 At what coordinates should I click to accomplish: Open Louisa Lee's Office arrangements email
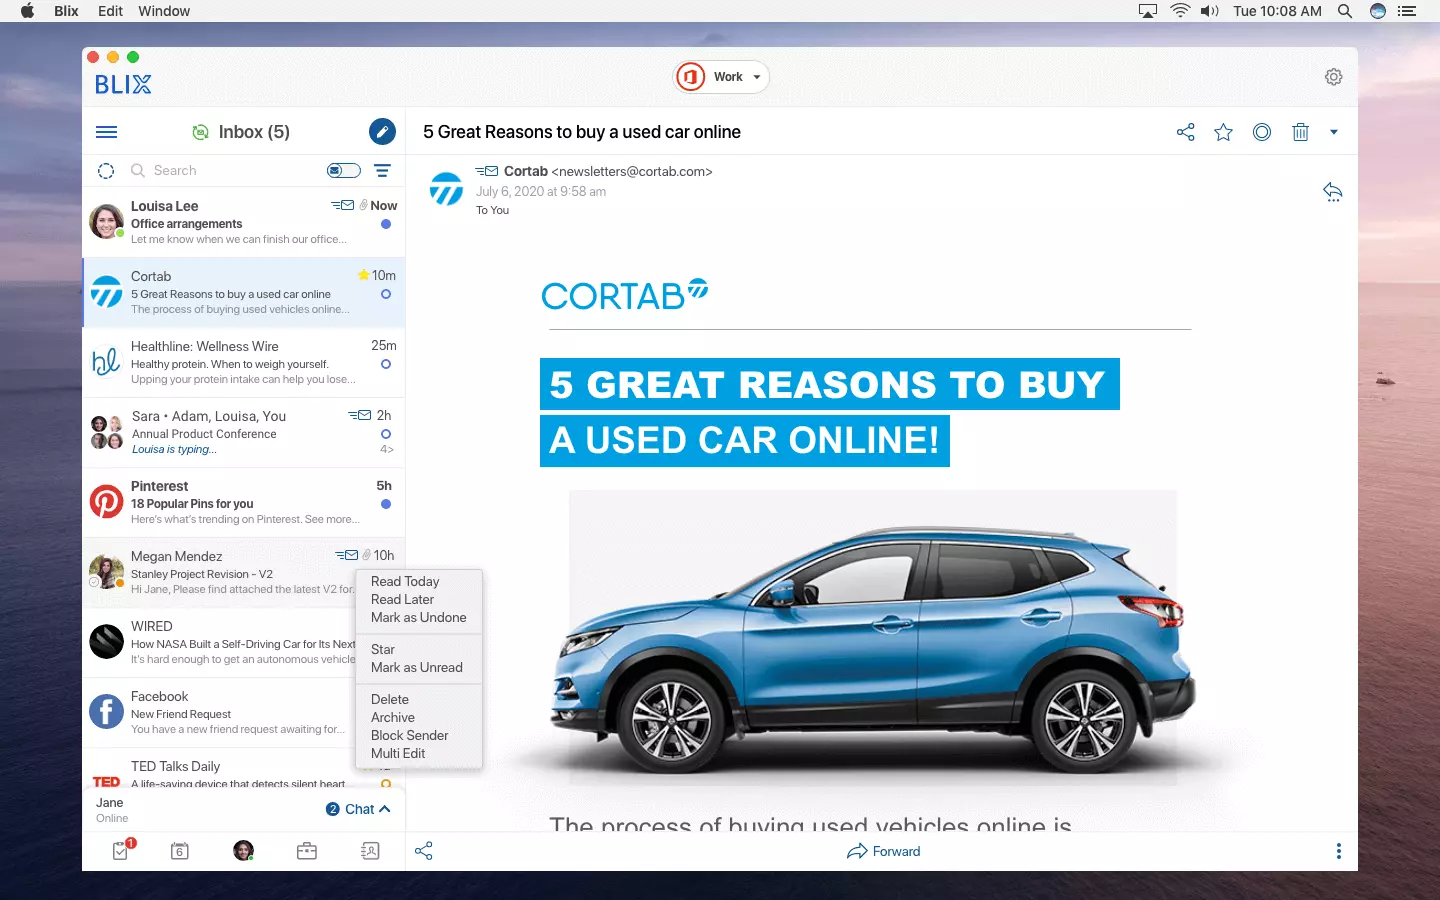(x=244, y=222)
